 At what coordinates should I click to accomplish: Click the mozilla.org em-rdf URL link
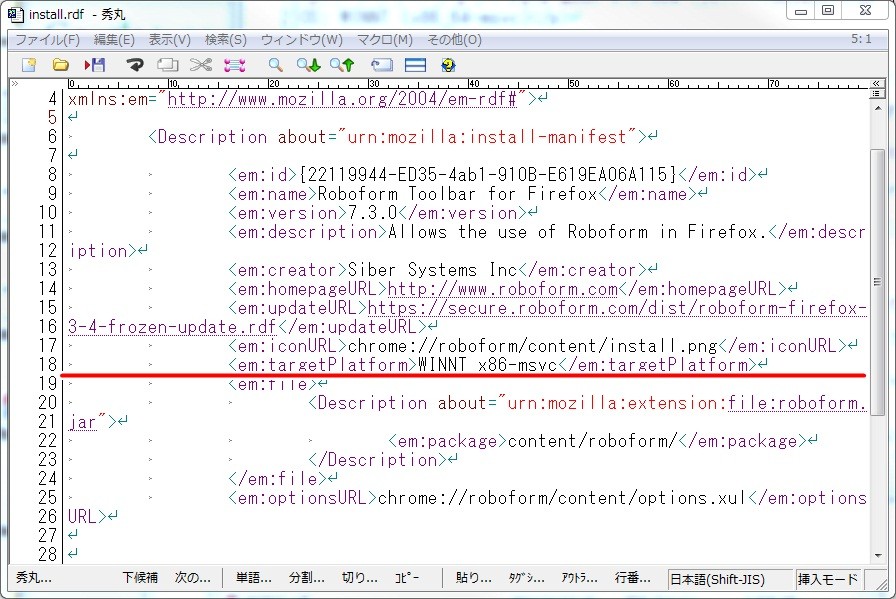point(342,99)
